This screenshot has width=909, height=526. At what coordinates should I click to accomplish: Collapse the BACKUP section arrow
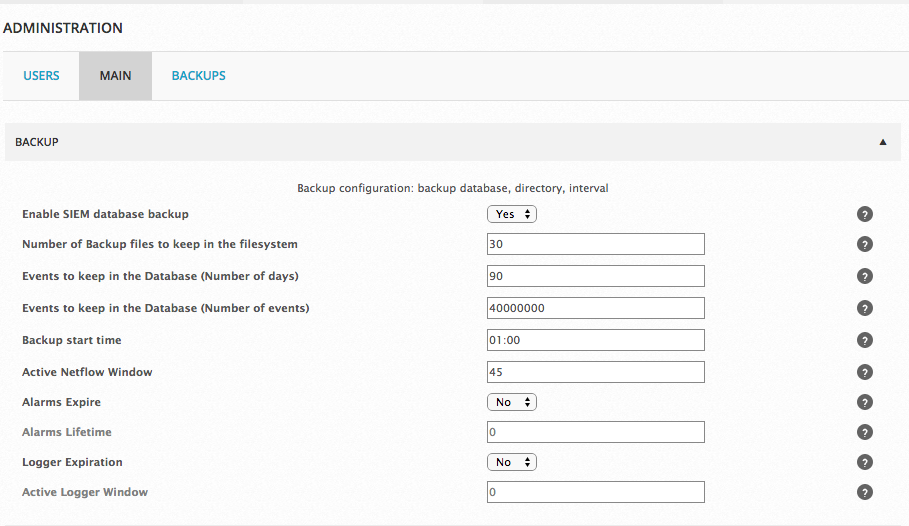[x=883, y=142]
